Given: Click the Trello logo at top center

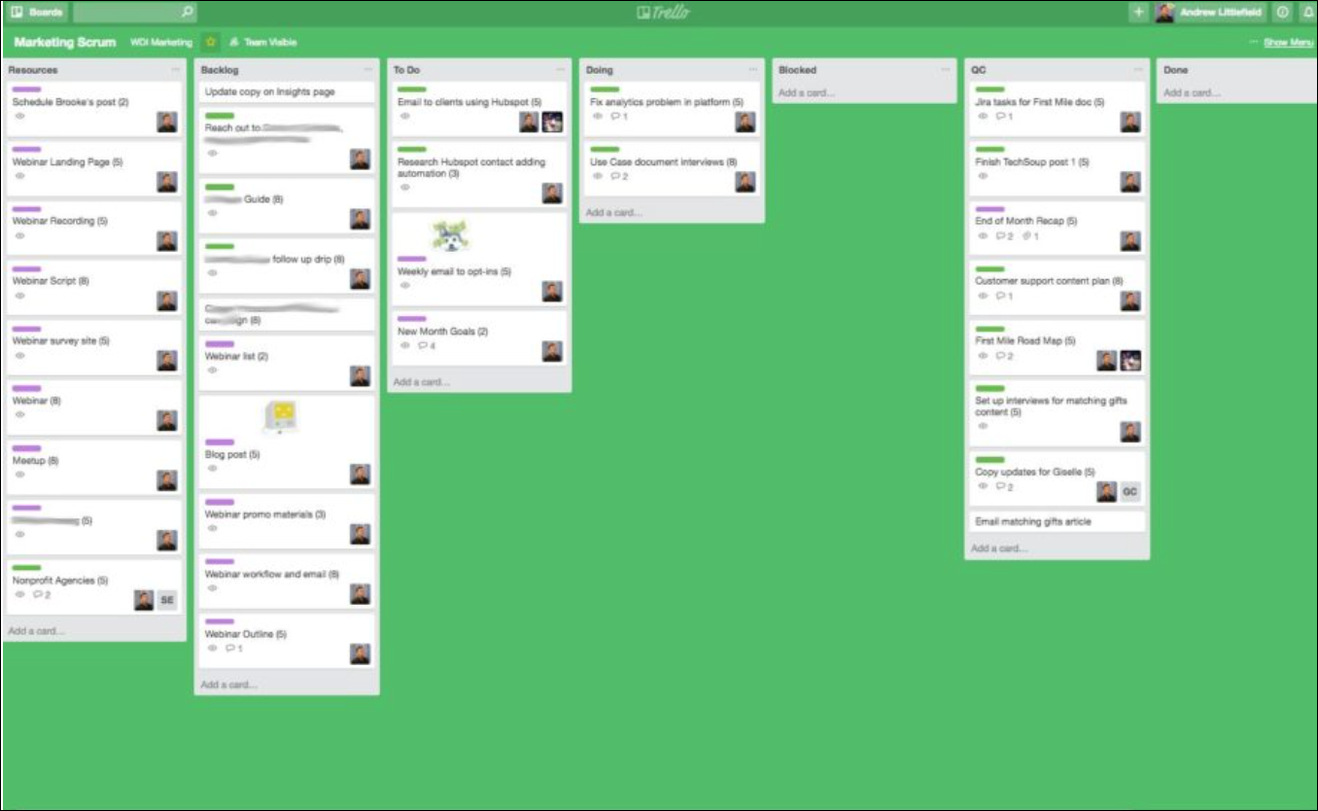Looking at the screenshot, I should point(663,13).
